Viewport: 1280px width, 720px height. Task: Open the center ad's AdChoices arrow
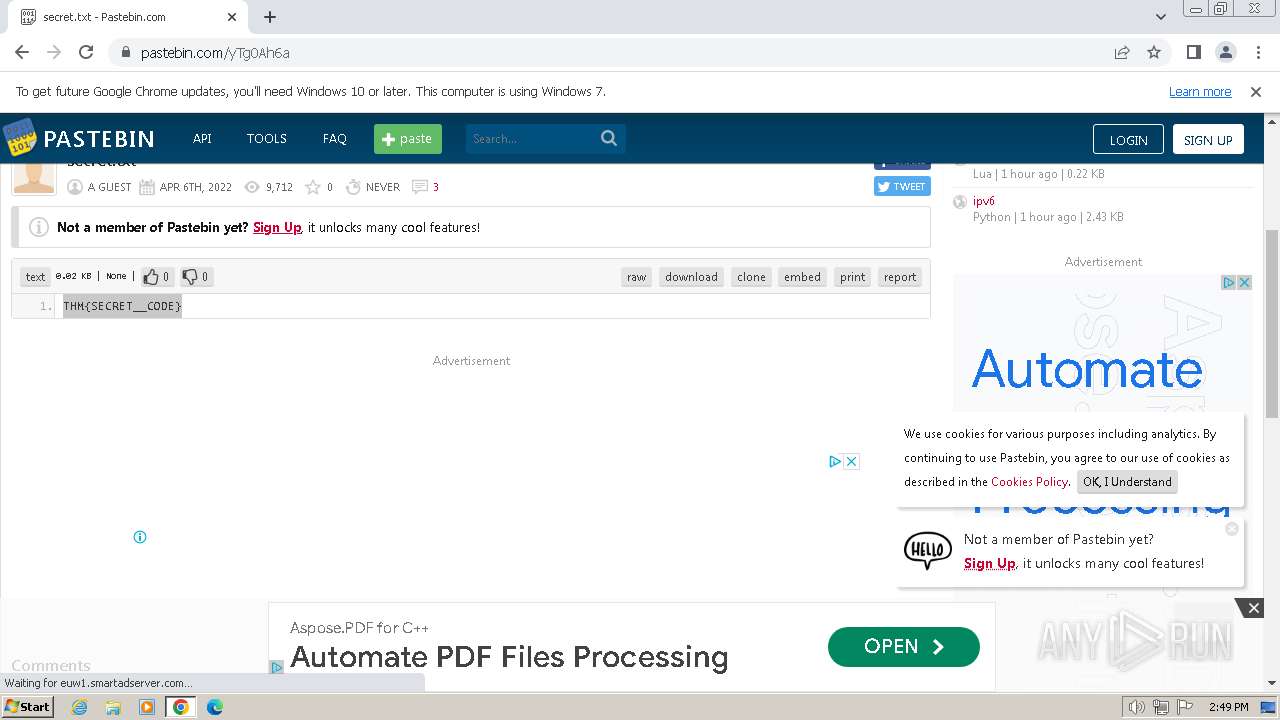point(835,461)
